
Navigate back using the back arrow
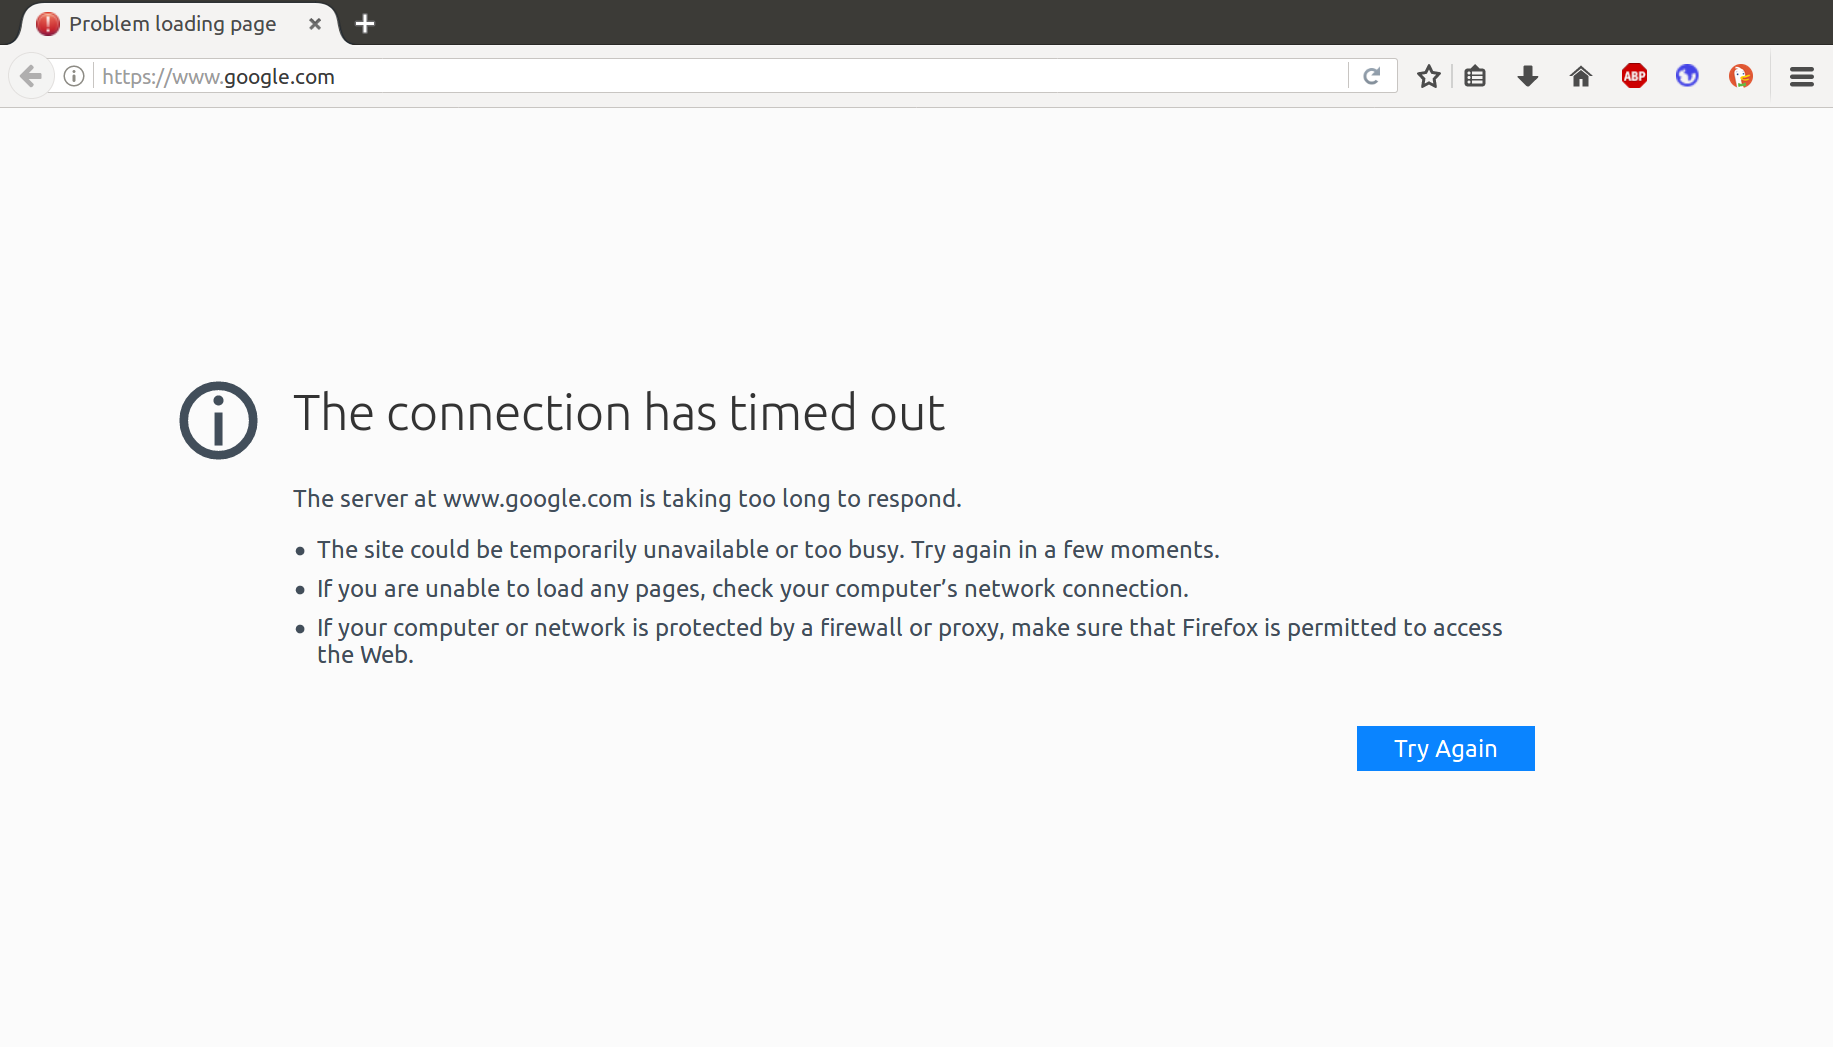[x=30, y=76]
